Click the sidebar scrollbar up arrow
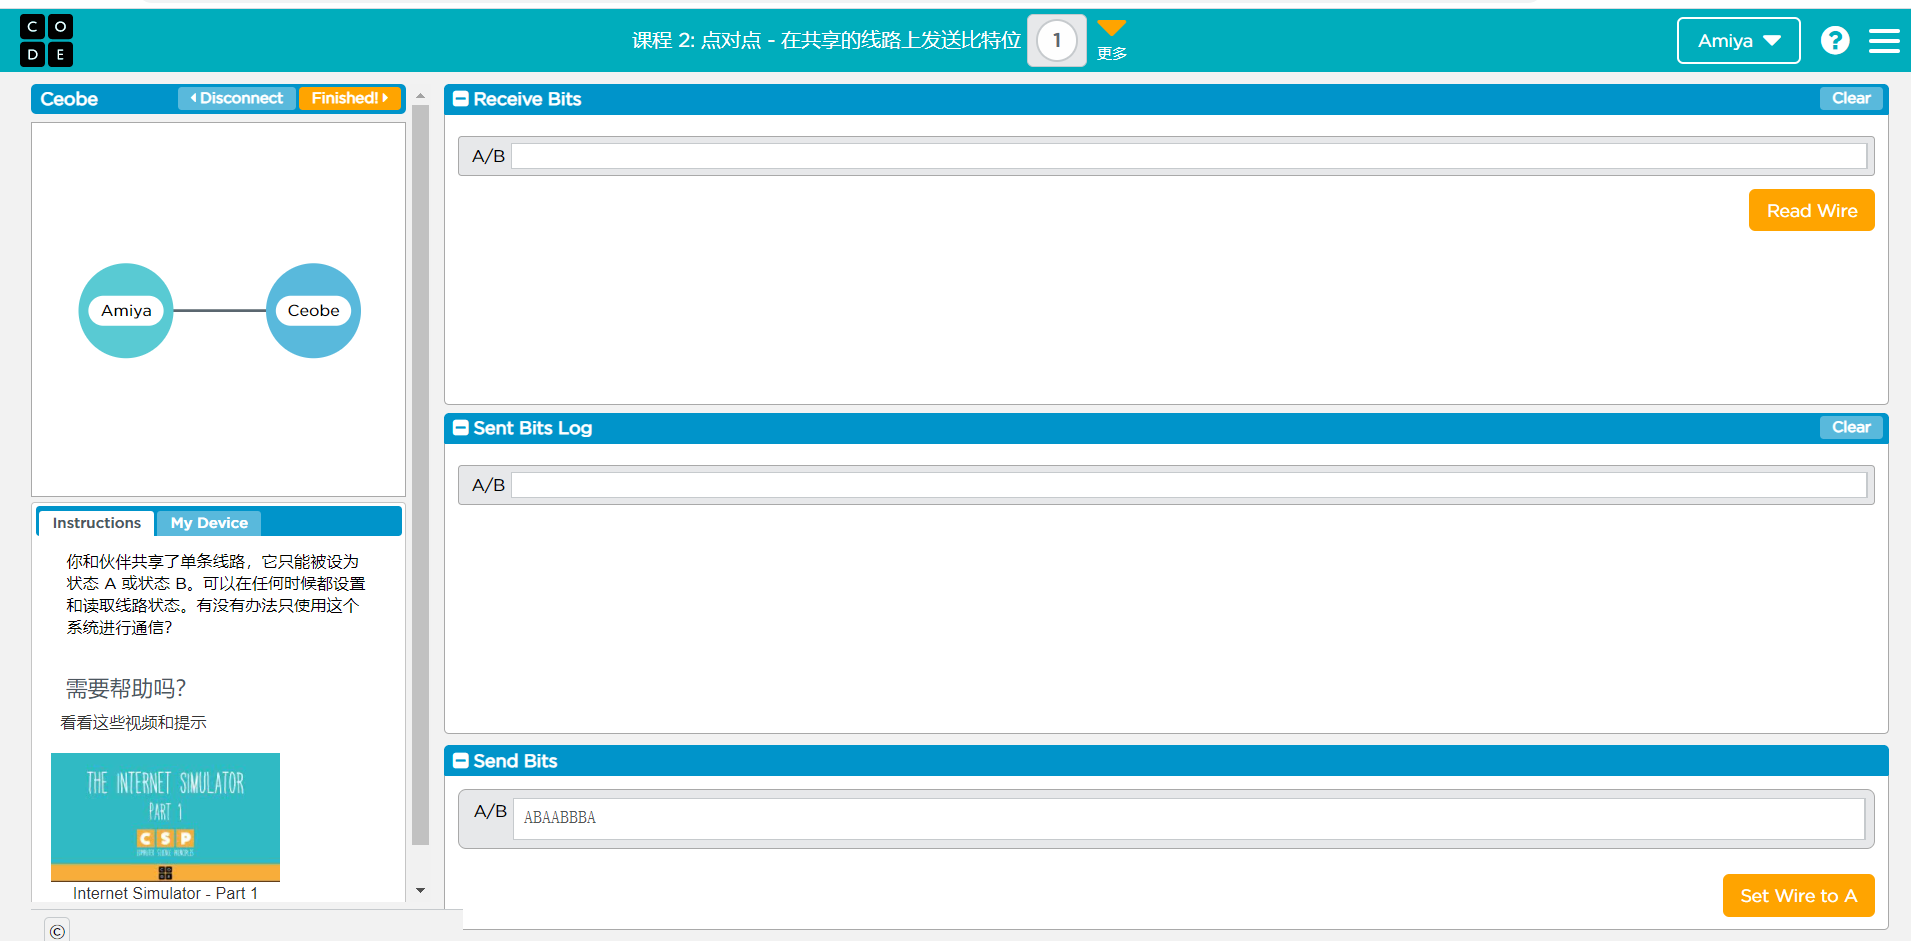Viewport: 1911px width, 941px height. pos(421,96)
